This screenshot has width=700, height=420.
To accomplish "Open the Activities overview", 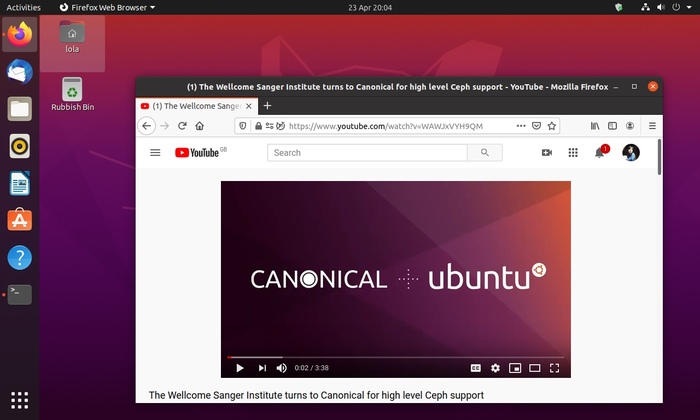I will (24, 7).
